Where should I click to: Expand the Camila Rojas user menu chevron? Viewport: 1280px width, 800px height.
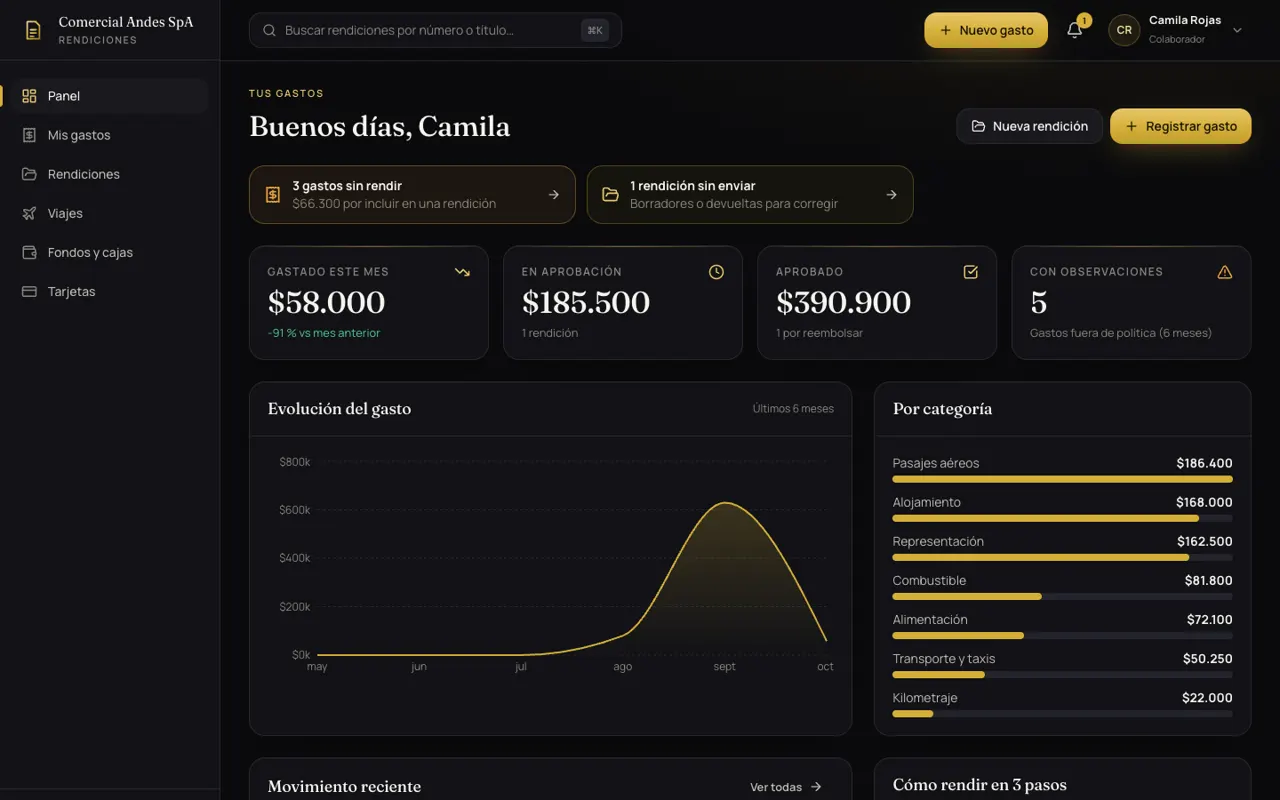[x=1237, y=30]
